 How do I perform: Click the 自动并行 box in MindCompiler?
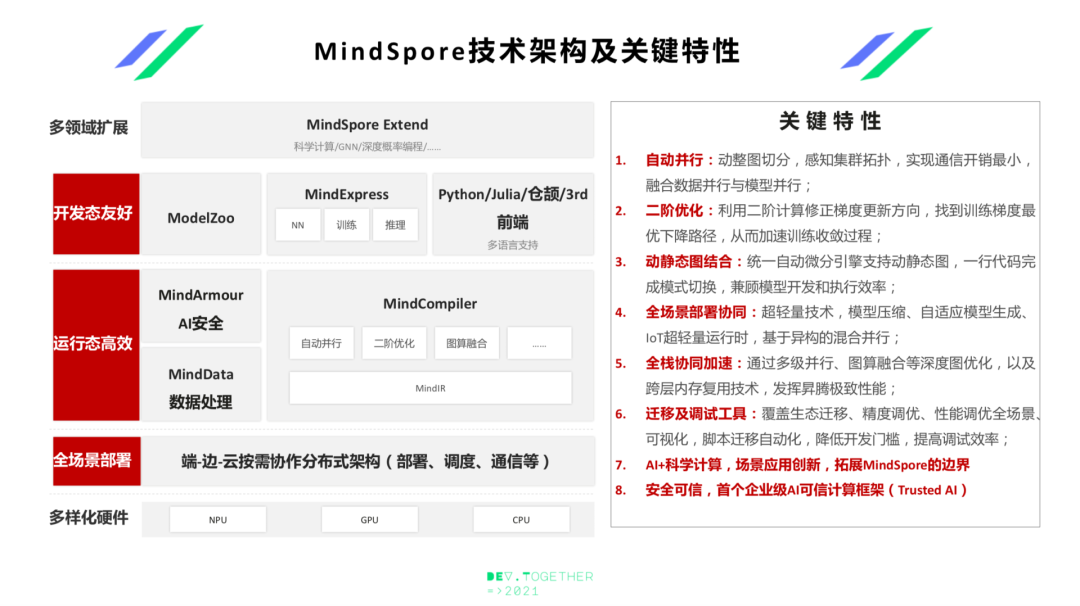click(x=321, y=343)
